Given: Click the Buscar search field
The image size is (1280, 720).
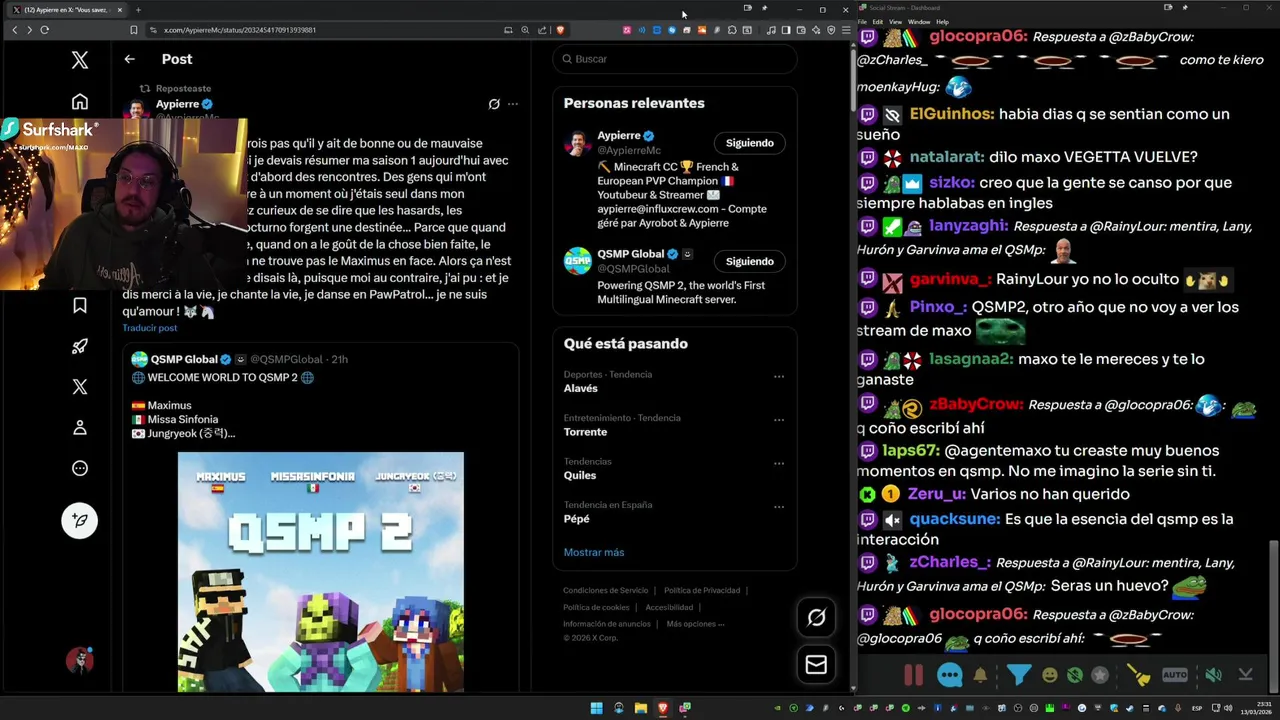Looking at the screenshot, I should click(675, 59).
